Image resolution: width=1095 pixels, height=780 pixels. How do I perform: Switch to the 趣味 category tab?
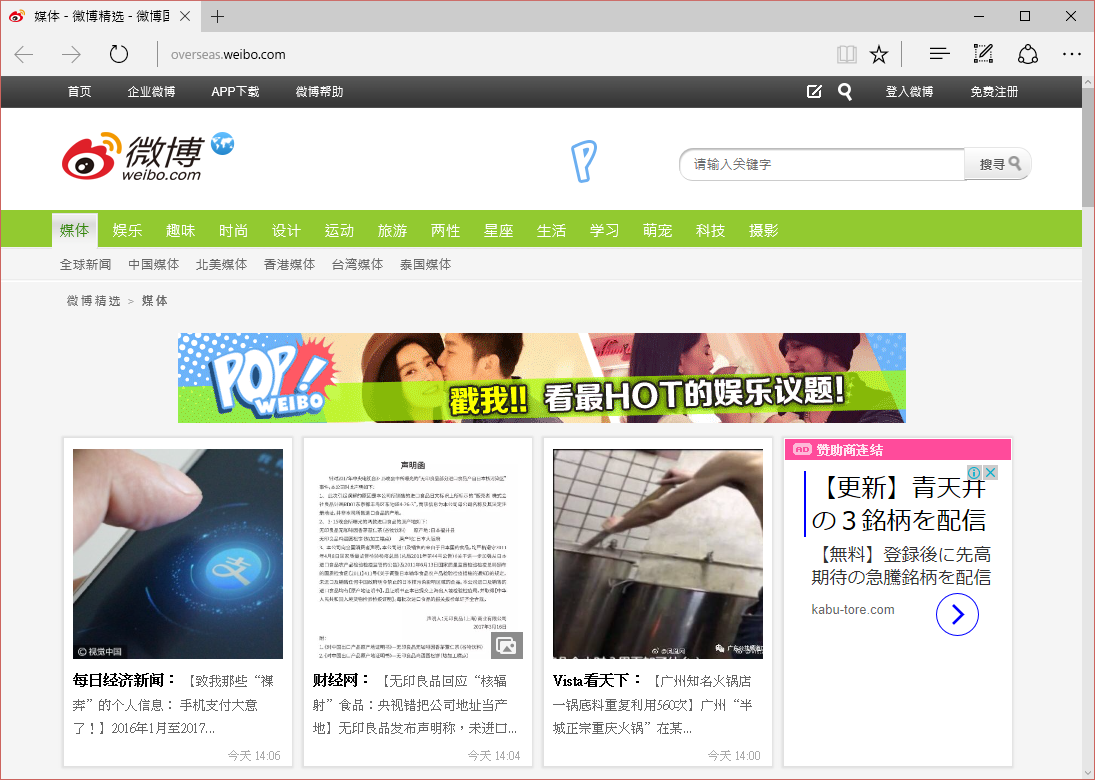(180, 230)
